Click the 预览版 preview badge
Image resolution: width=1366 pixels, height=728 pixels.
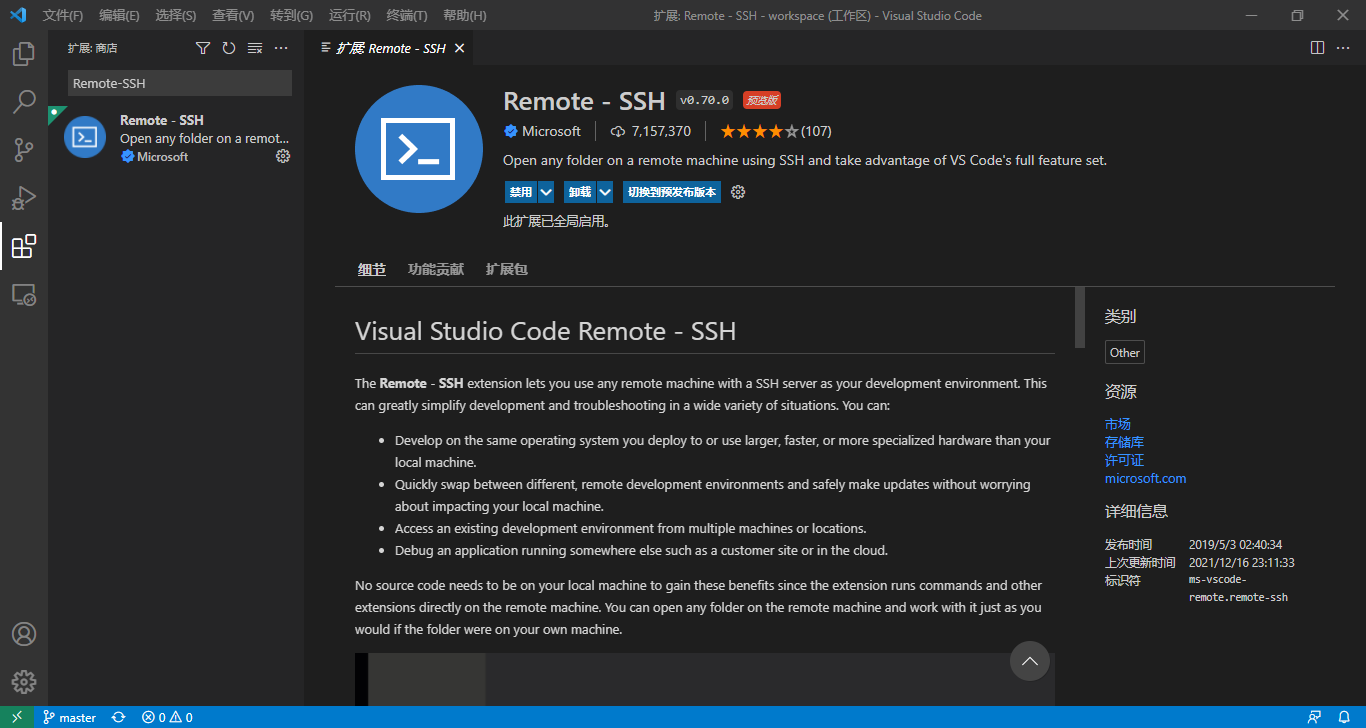point(762,100)
